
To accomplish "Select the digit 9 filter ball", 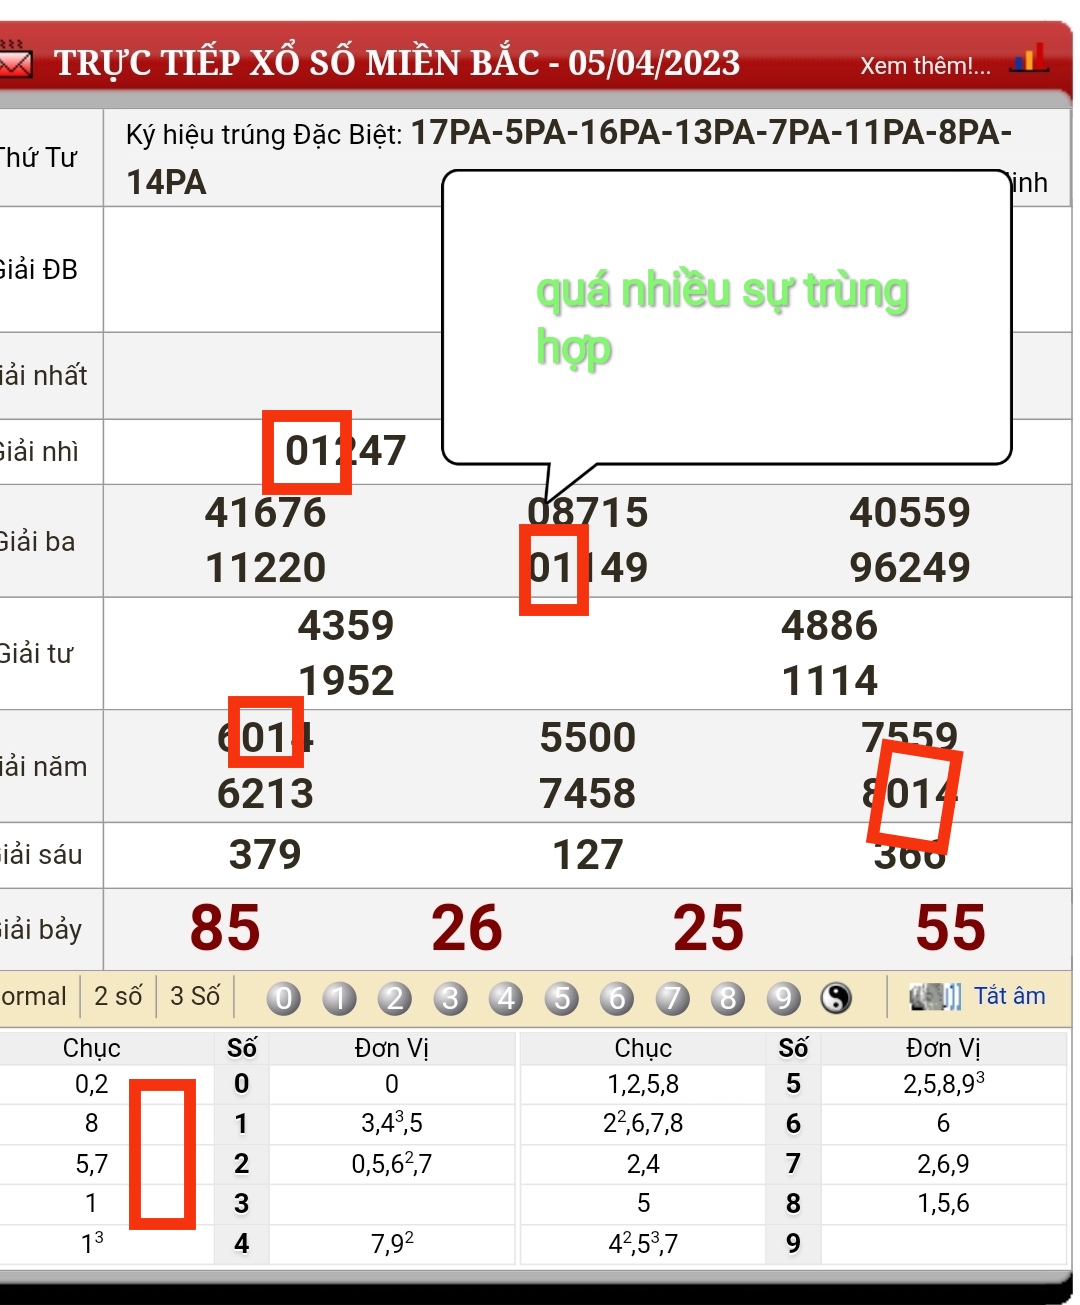I will [x=784, y=998].
